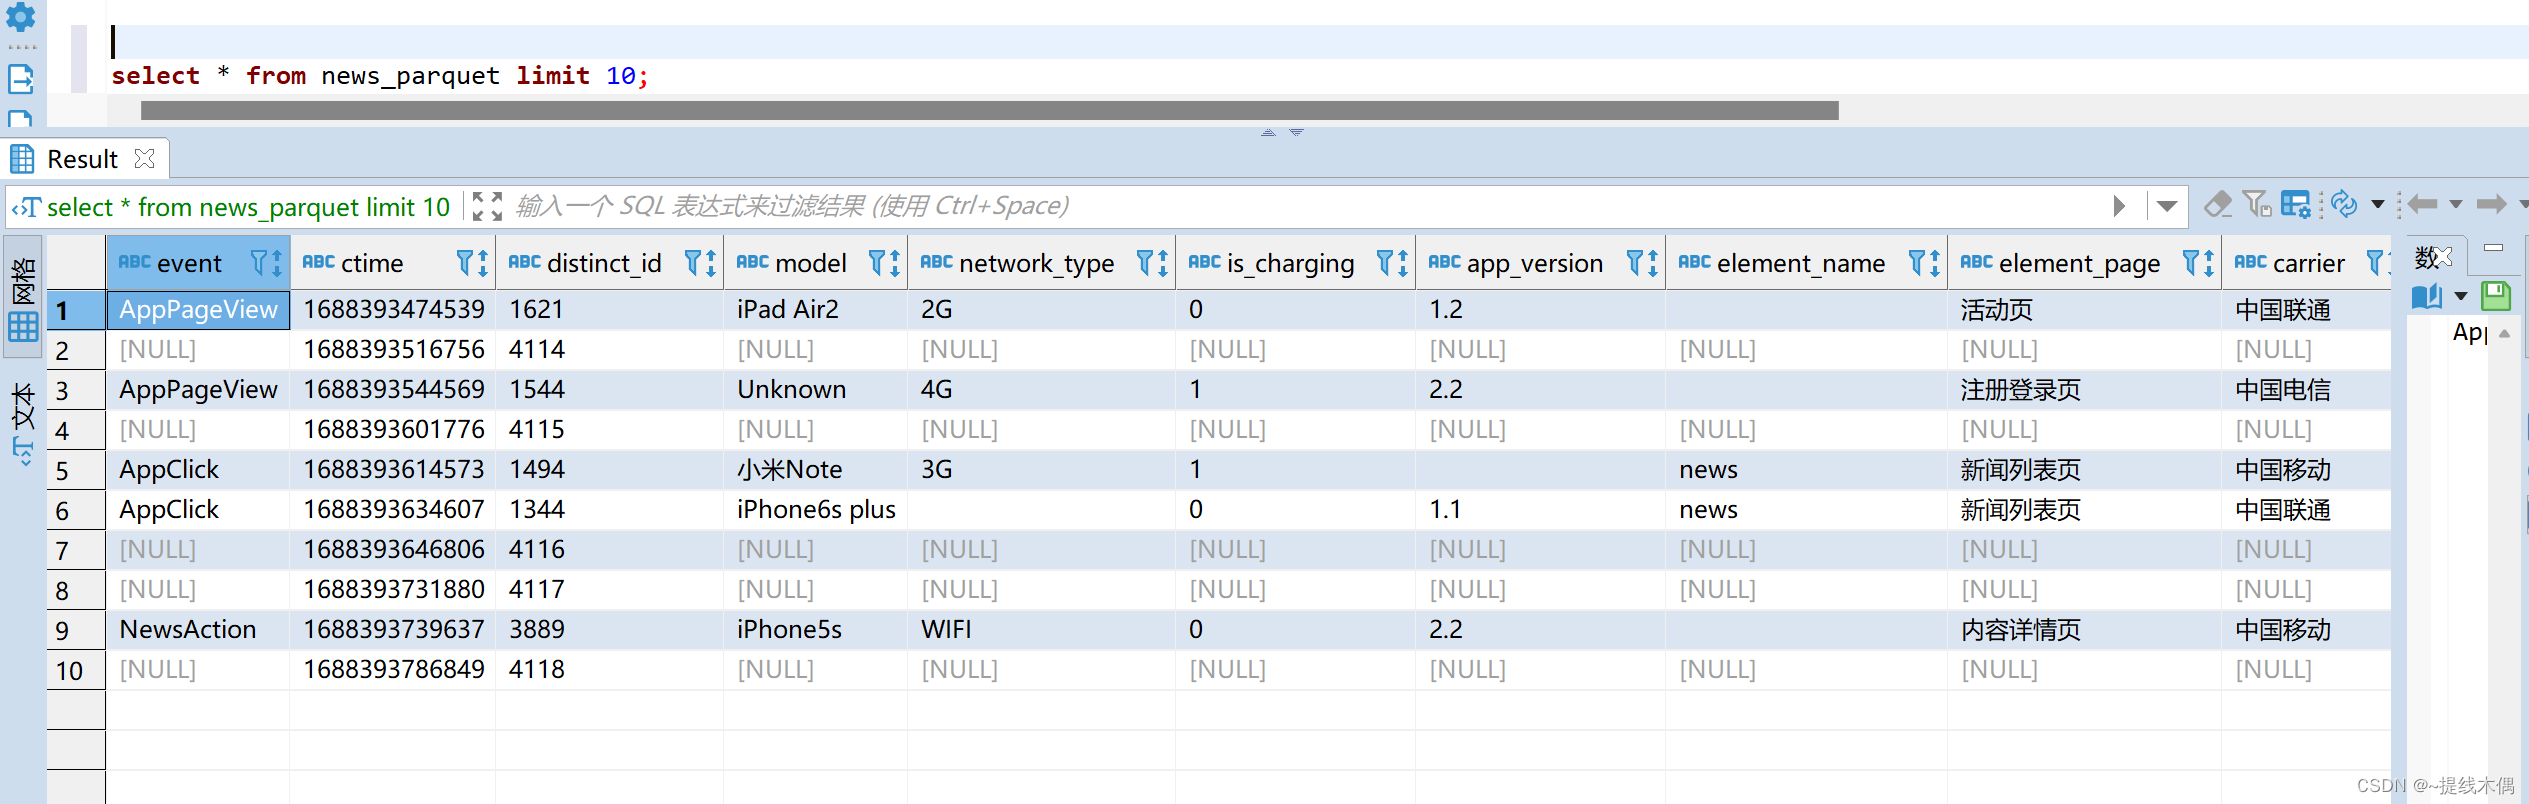Select row number 5 header
This screenshot has width=2529, height=804.
click(76, 470)
